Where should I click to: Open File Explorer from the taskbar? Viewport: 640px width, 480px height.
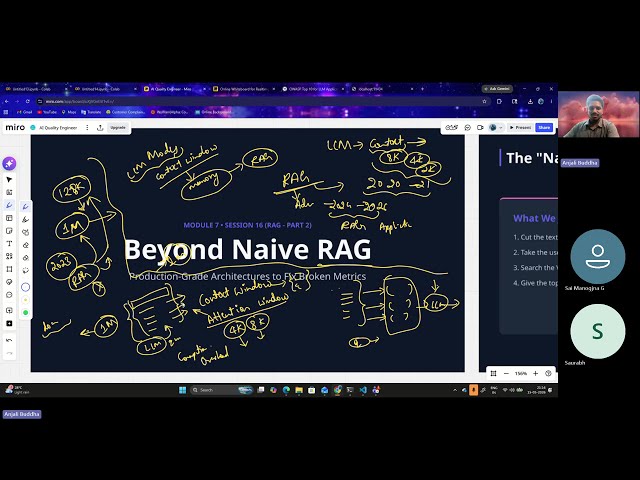pyautogui.click(x=299, y=390)
